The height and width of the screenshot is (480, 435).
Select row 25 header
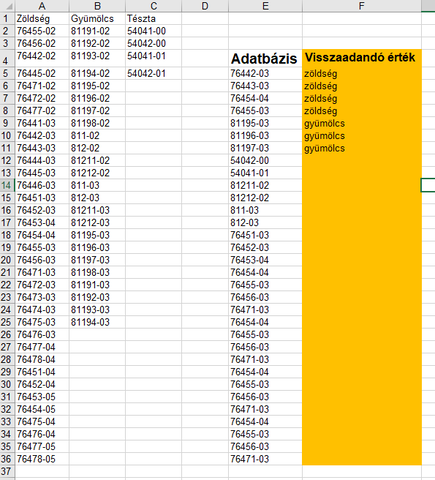(7, 322)
